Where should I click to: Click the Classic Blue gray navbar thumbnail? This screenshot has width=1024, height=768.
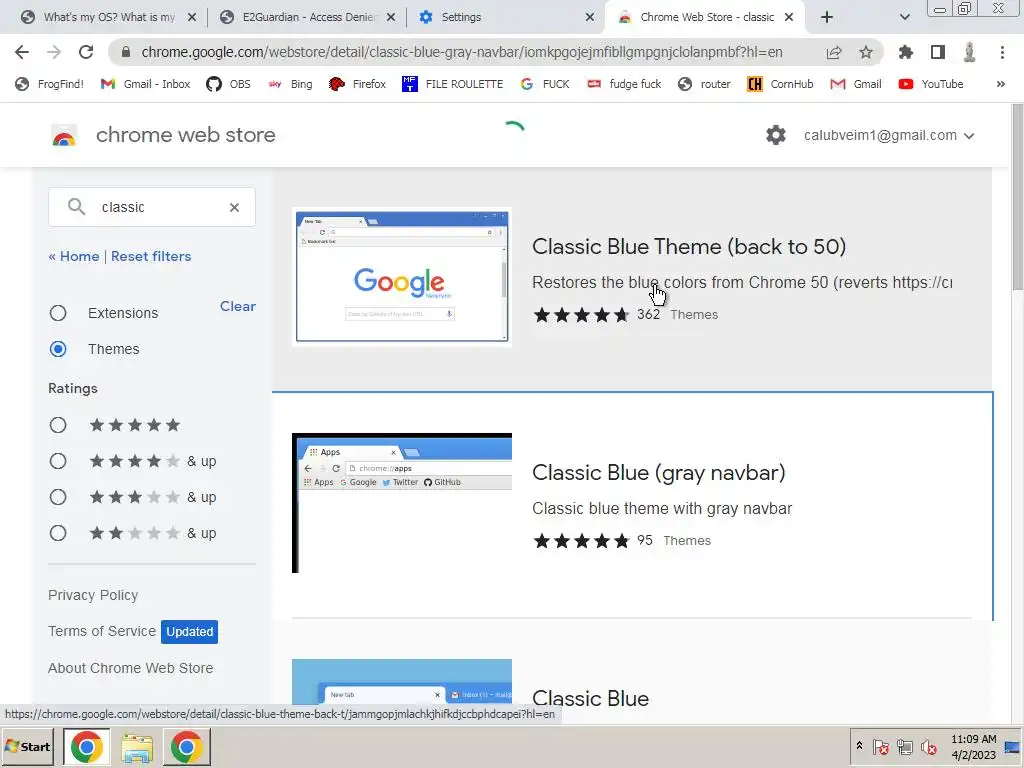click(402, 503)
